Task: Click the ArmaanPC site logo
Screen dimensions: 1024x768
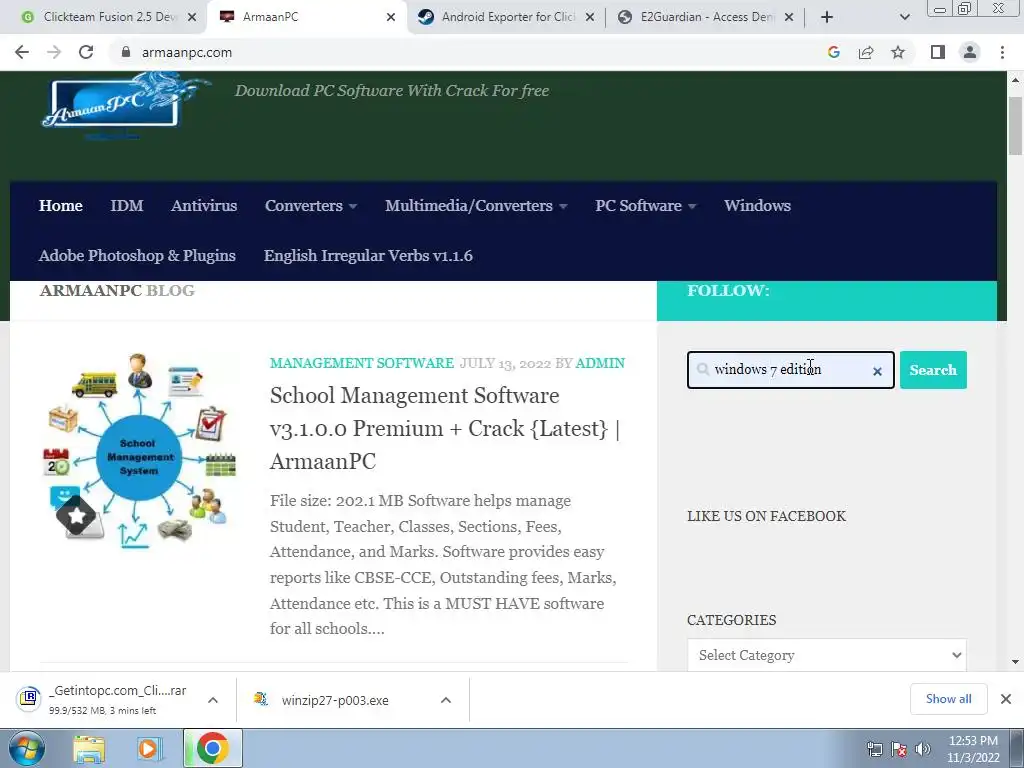Action: [x=124, y=106]
